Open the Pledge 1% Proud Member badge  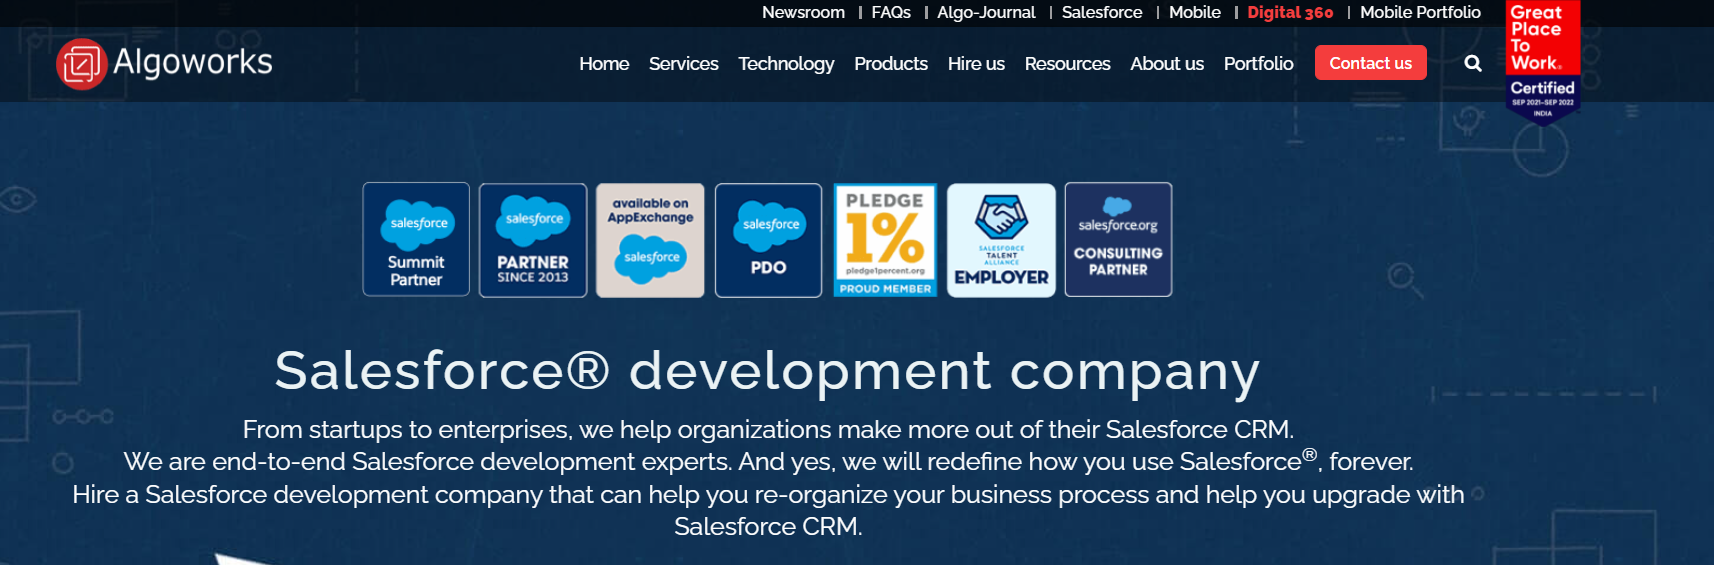pos(885,240)
